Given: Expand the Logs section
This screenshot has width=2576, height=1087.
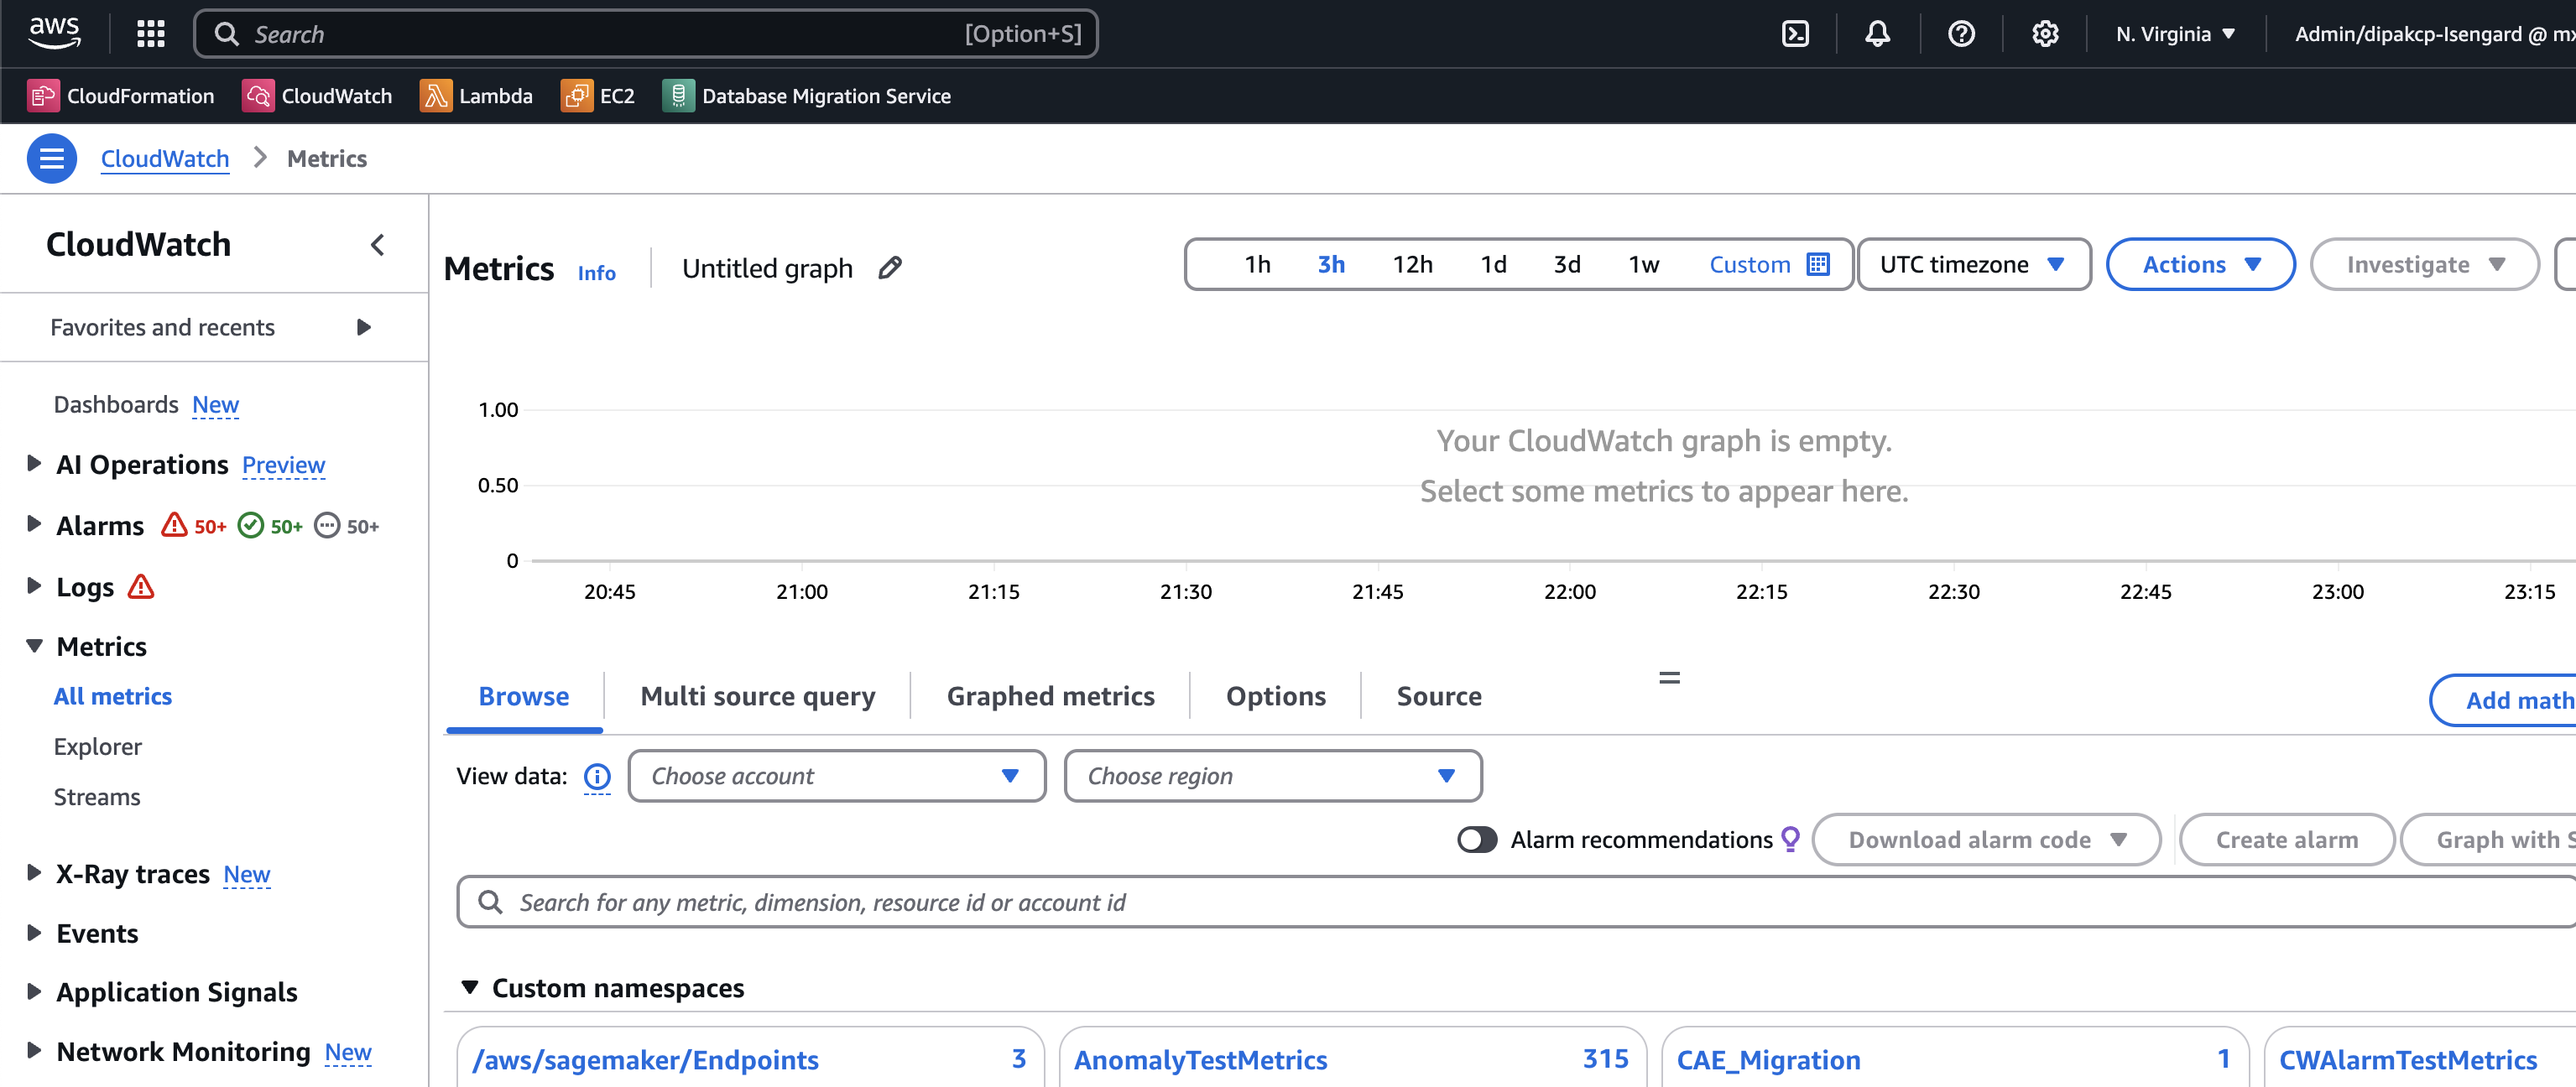Looking at the screenshot, I should click(34, 585).
